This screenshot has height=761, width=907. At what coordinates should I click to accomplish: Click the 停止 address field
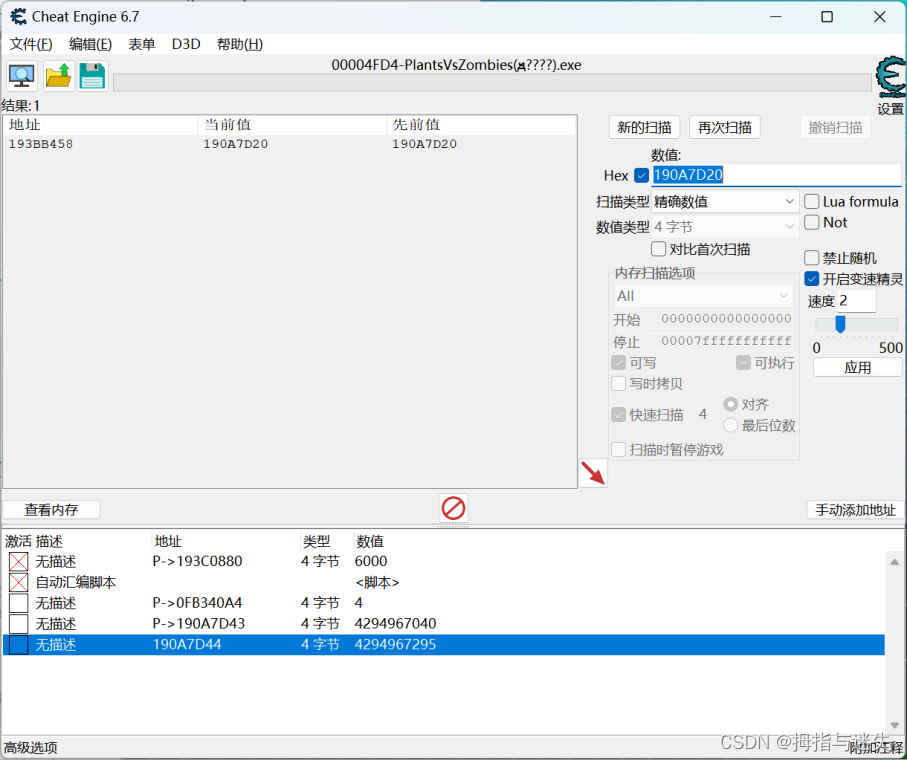click(x=719, y=341)
